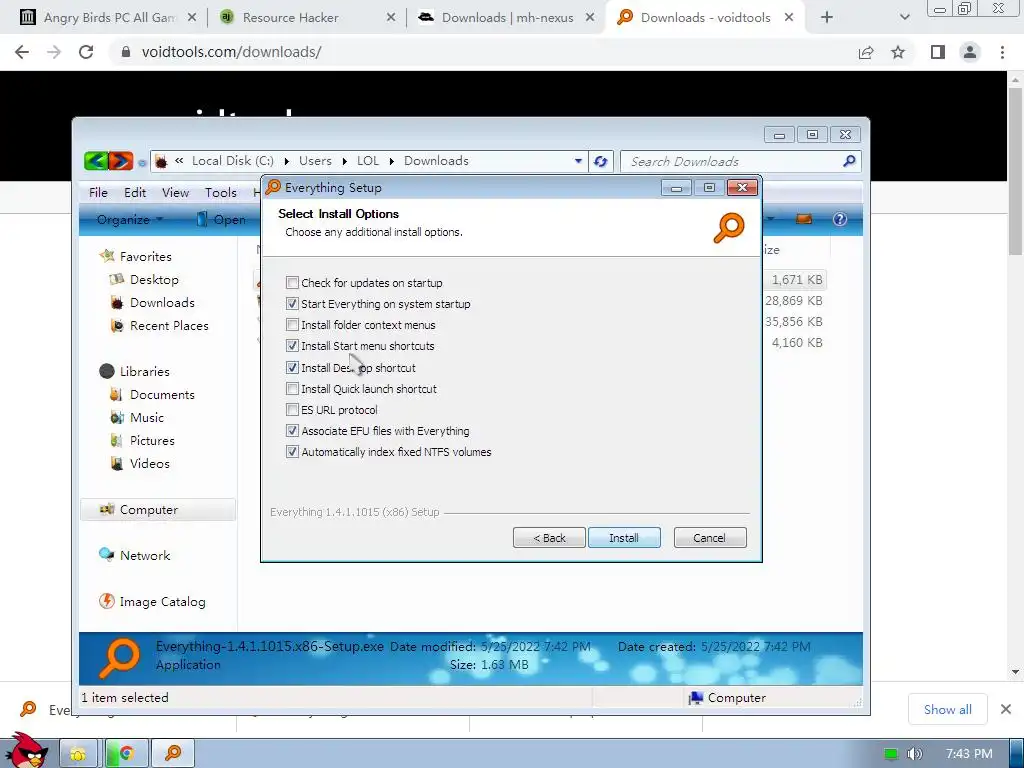1024x768 pixels.
Task: Switch to Angry Birds PC All Games tab
Action: click(x=108, y=18)
